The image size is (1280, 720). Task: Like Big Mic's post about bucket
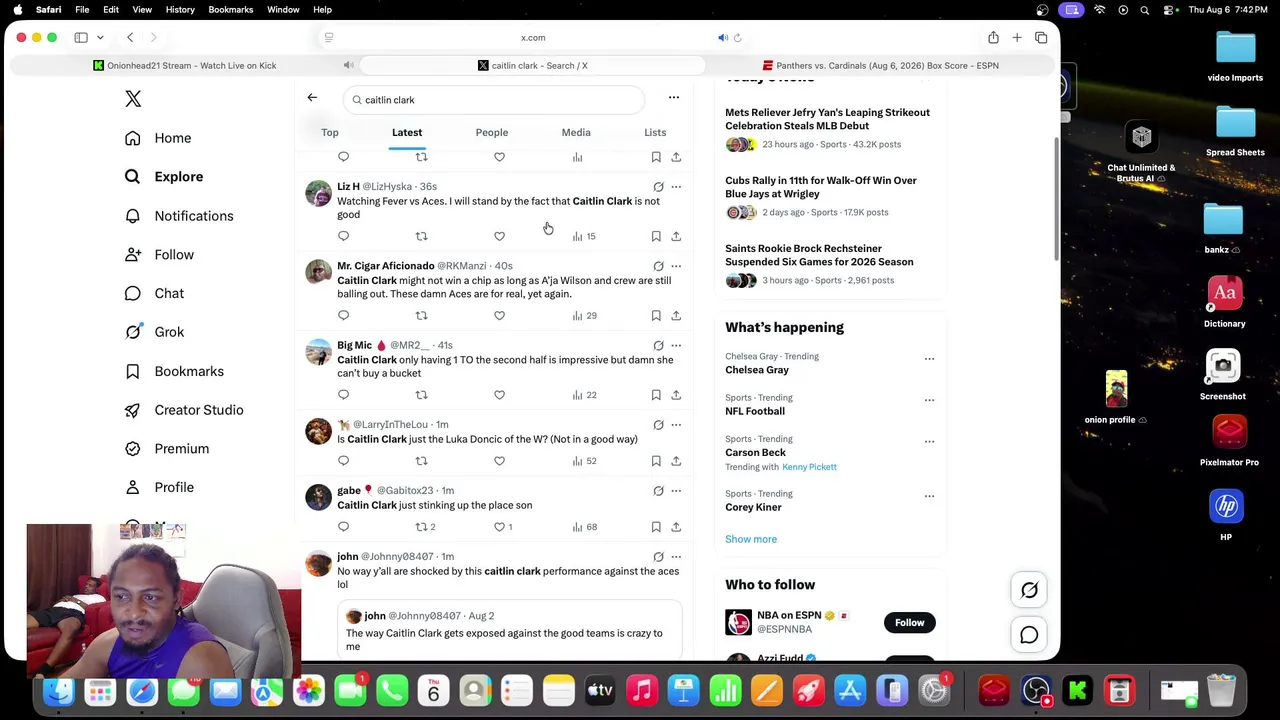pos(499,395)
